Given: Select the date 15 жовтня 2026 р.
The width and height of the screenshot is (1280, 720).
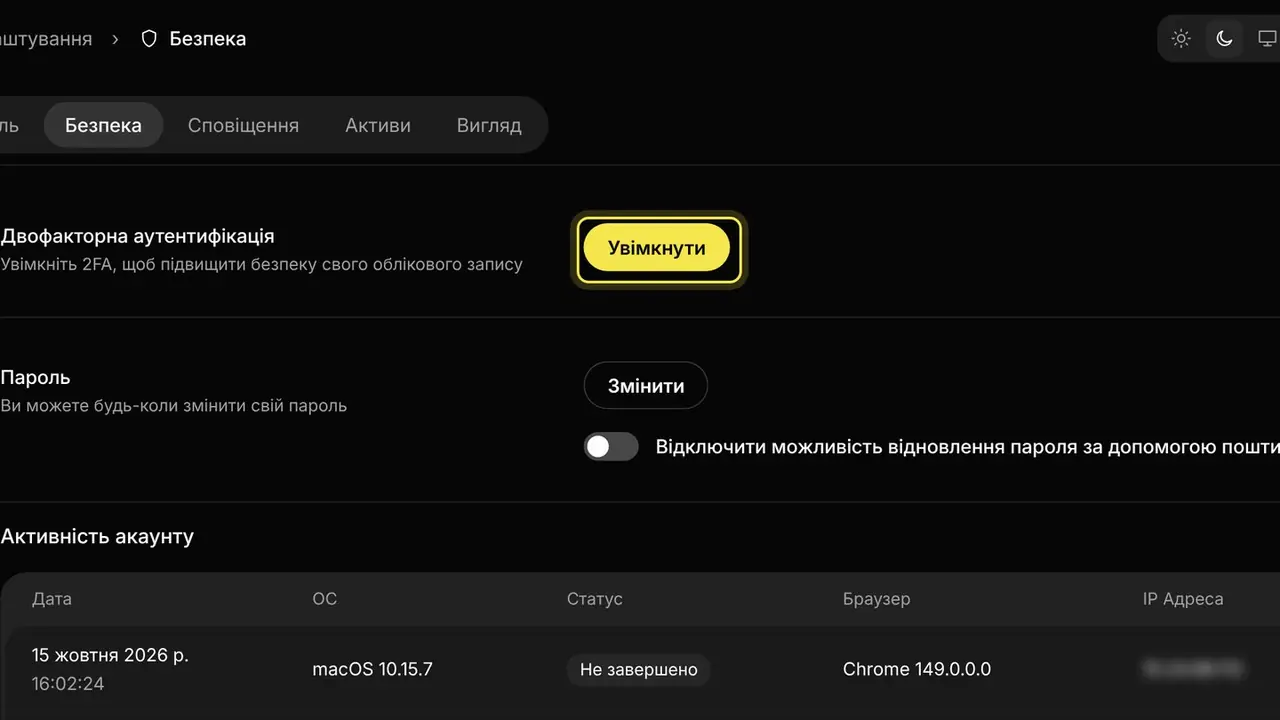Looking at the screenshot, I should (110, 656).
